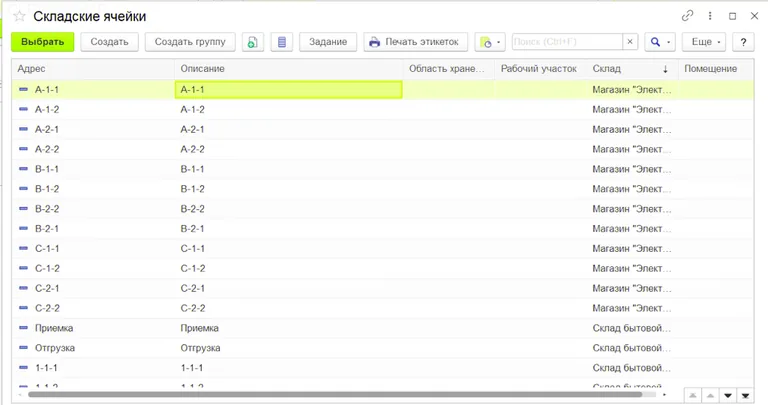Click the right arrow of the horizontal scrollbar

(664, 395)
